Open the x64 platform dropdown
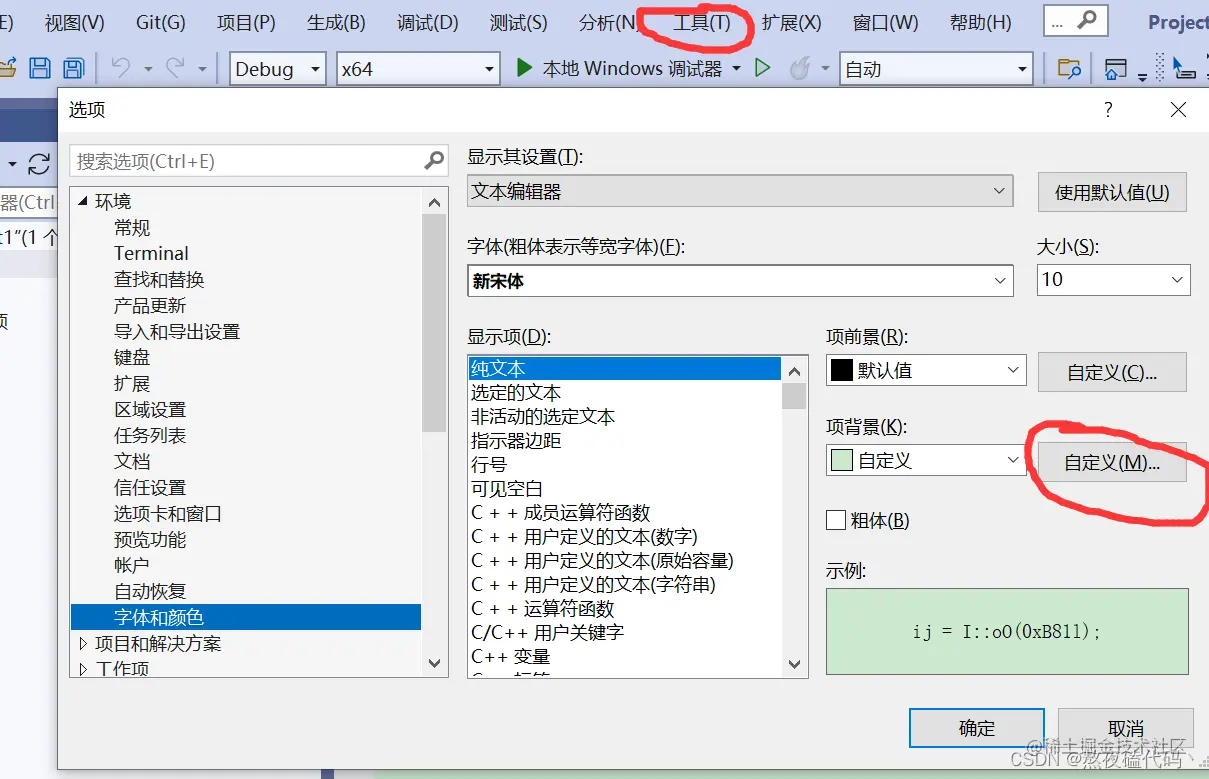 (x=418, y=69)
